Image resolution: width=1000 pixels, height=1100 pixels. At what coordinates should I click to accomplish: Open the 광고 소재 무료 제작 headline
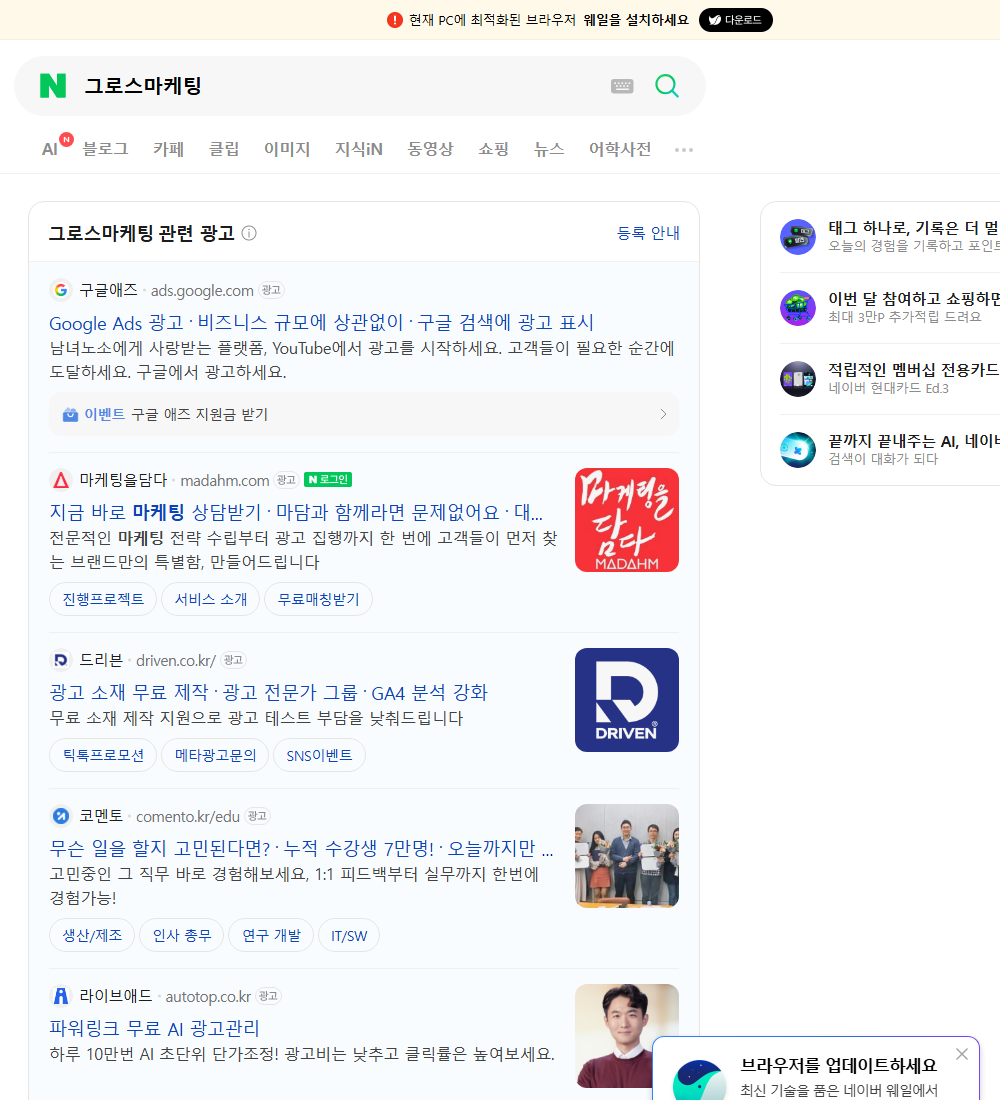pos(268,692)
